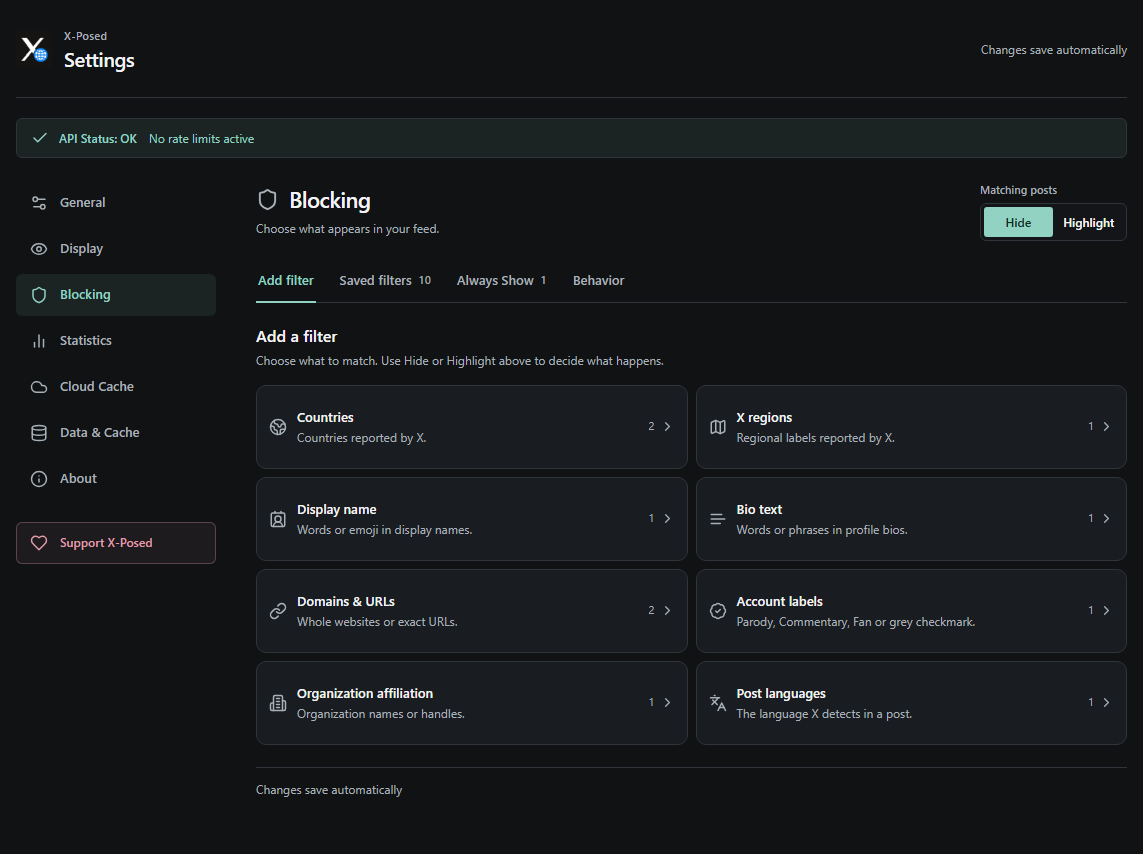Click the 'Settings' page title

tap(99, 60)
